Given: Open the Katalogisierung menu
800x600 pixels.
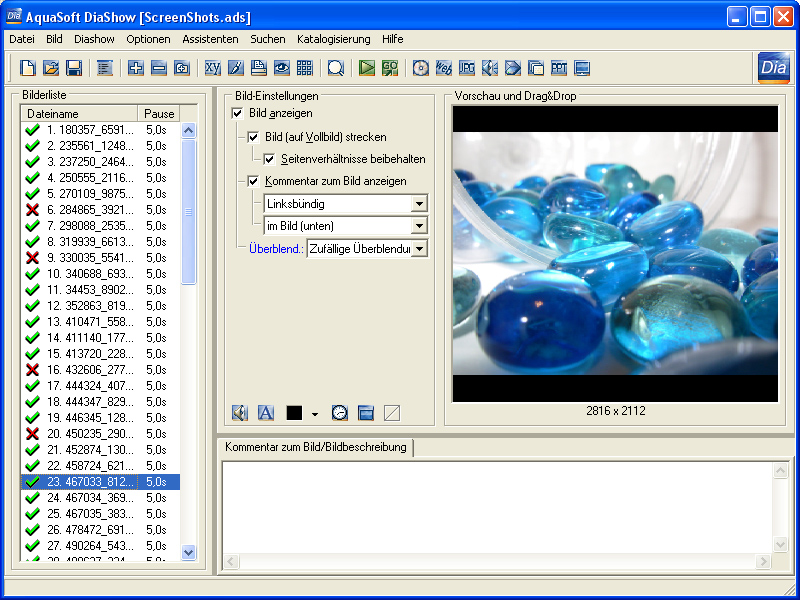Looking at the screenshot, I should coord(333,39).
